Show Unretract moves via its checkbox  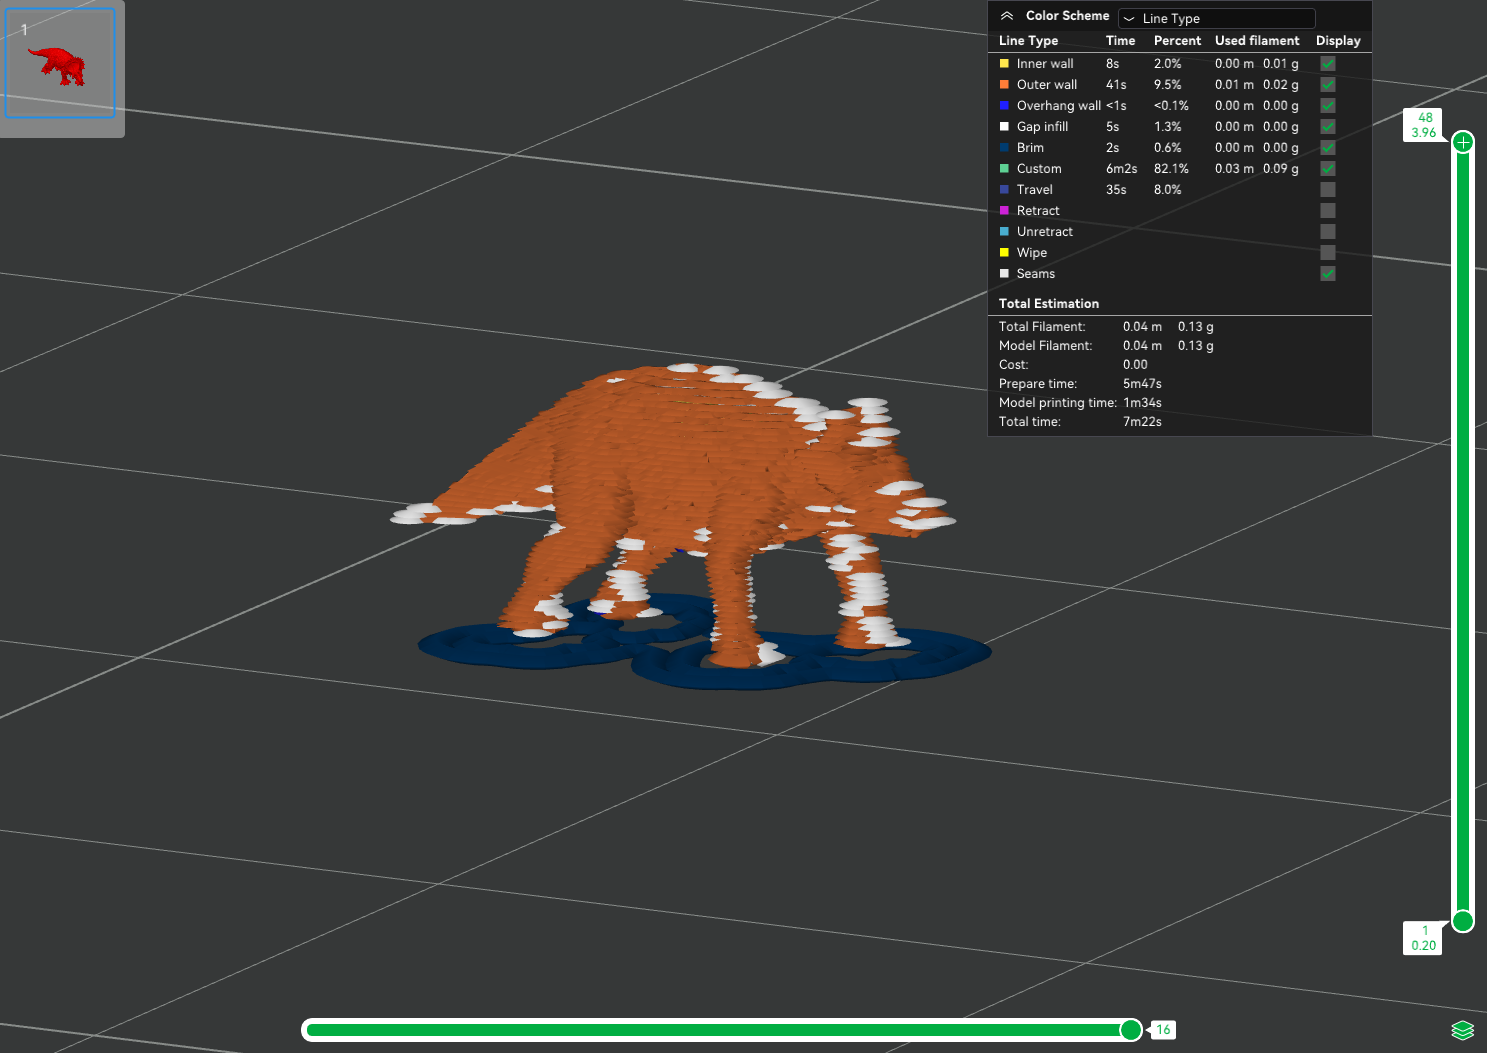tap(1328, 232)
